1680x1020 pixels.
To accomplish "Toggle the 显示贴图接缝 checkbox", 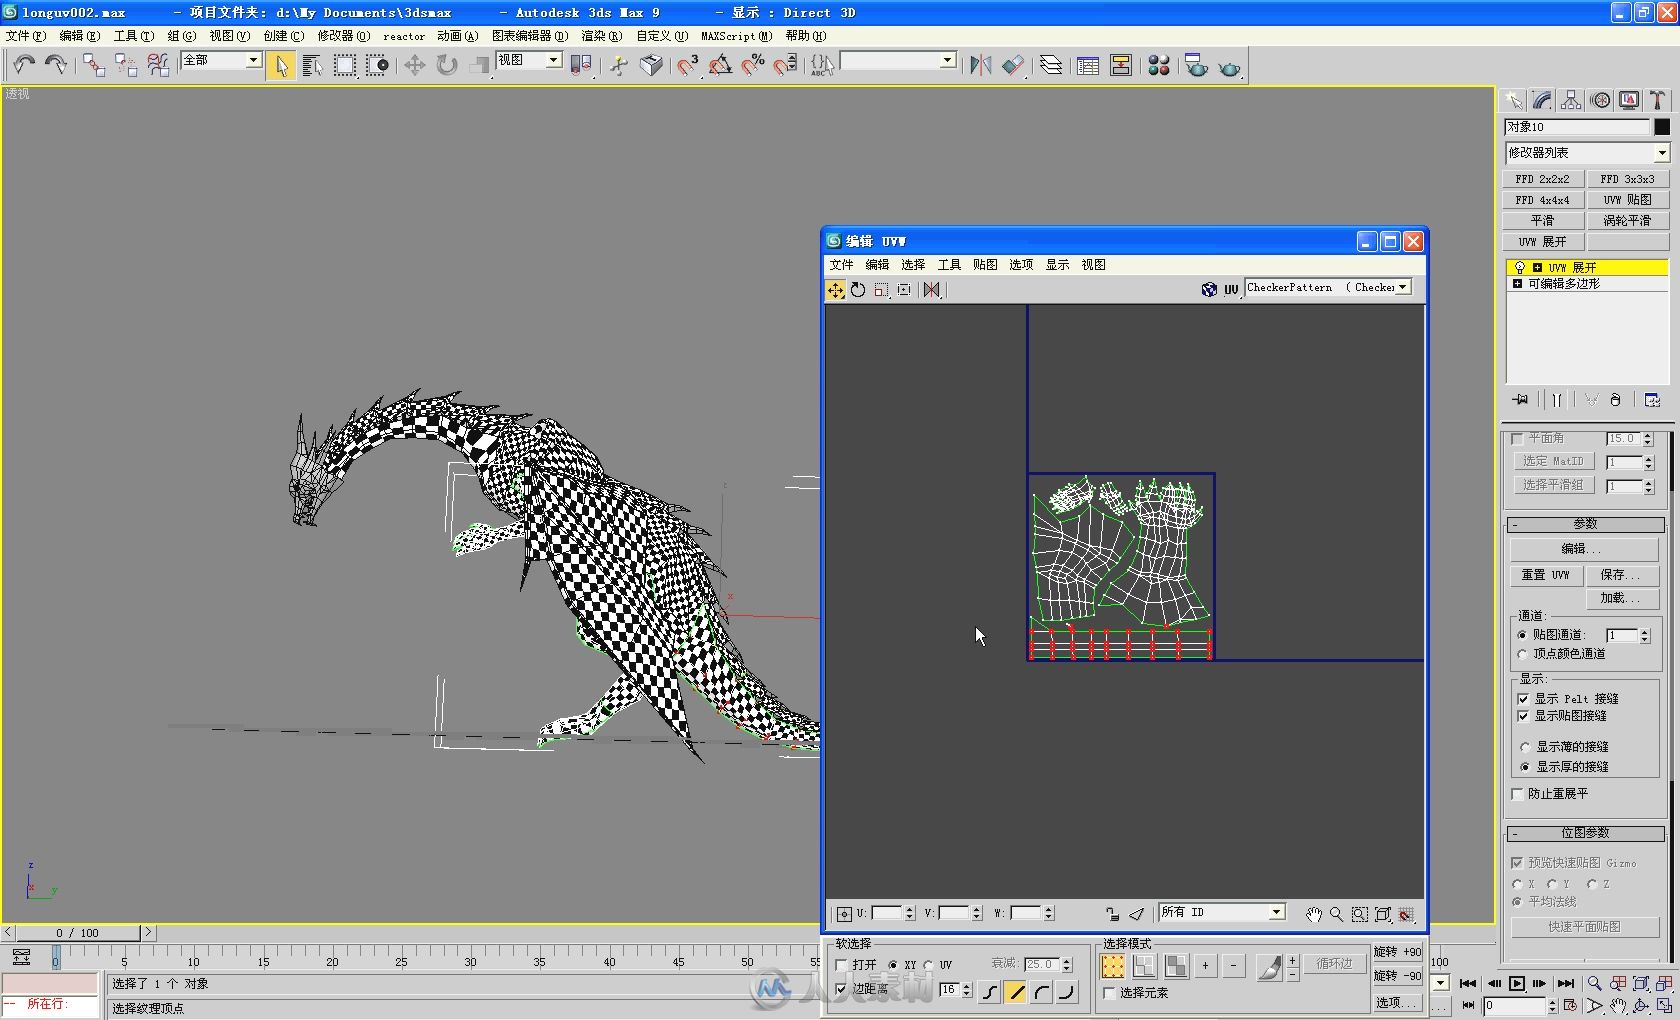I will click(1523, 716).
